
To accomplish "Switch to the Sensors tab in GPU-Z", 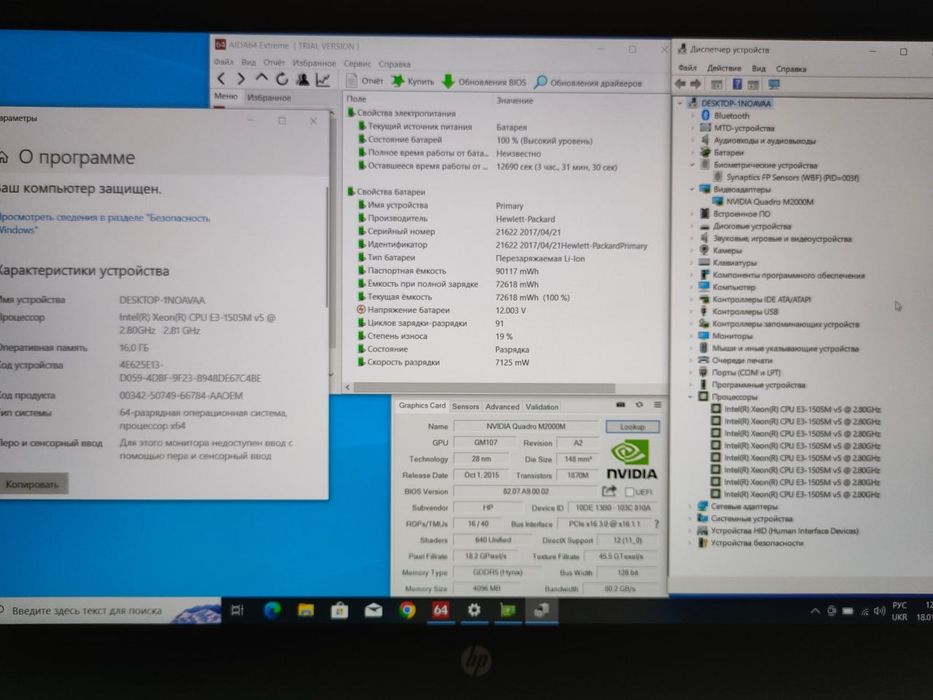I will [465, 407].
